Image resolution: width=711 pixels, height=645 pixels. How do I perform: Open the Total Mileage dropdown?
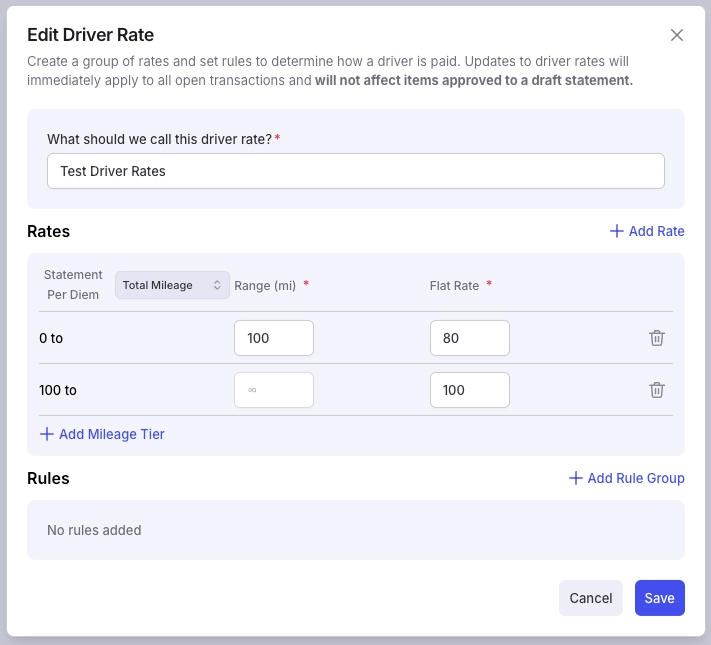pyautogui.click(x=172, y=285)
